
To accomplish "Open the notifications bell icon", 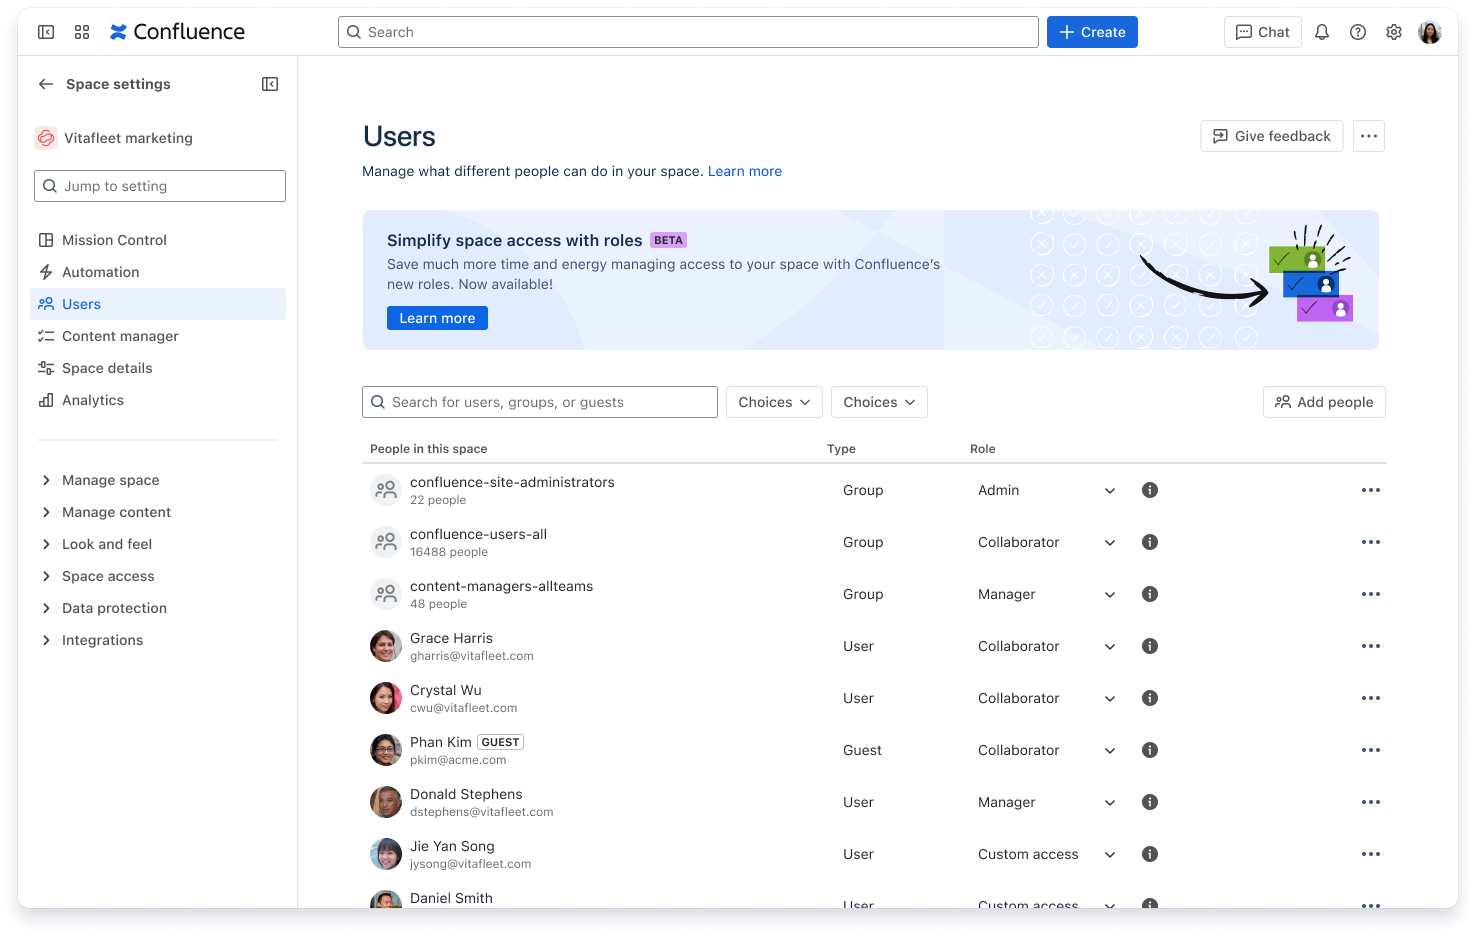I will (x=1321, y=32).
